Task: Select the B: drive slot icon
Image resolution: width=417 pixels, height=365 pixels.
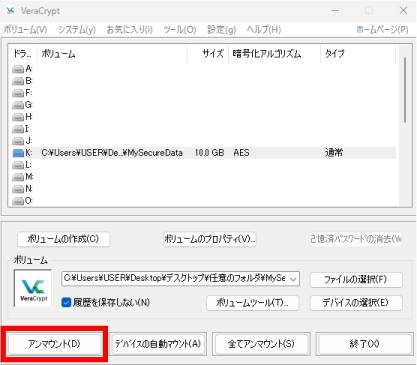Action: pyautogui.click(x=18, y=81)
